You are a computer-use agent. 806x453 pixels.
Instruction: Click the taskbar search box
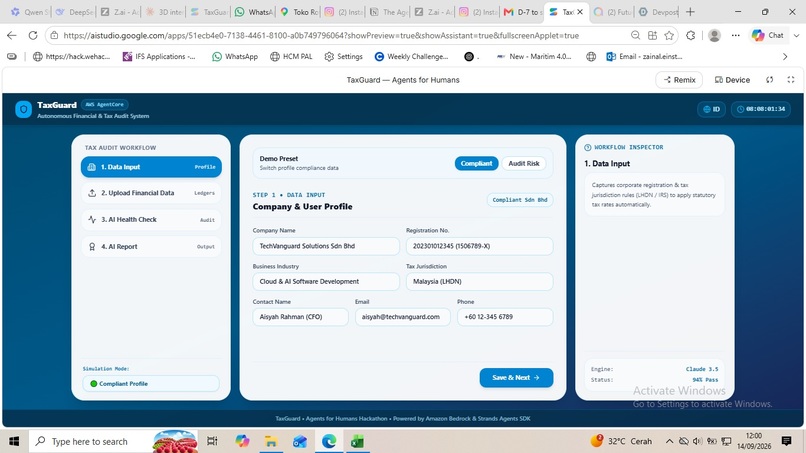point(114,441)
